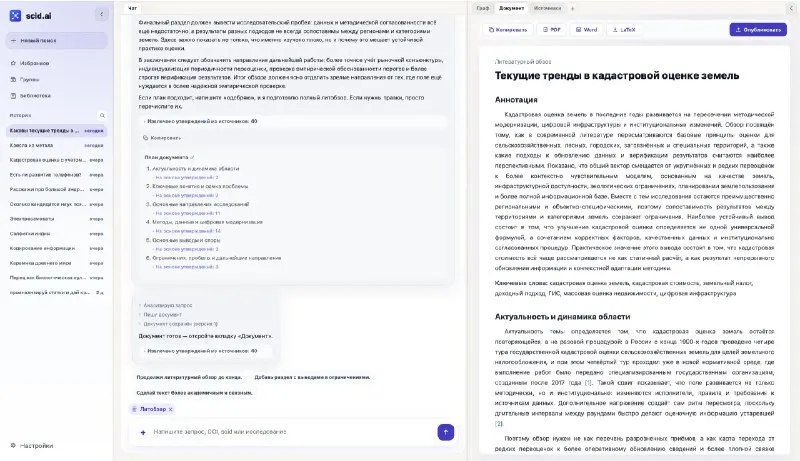This screenshot has height=461, width=800.
Task: Select the 'Чат' tab
Action: [132, 8]
